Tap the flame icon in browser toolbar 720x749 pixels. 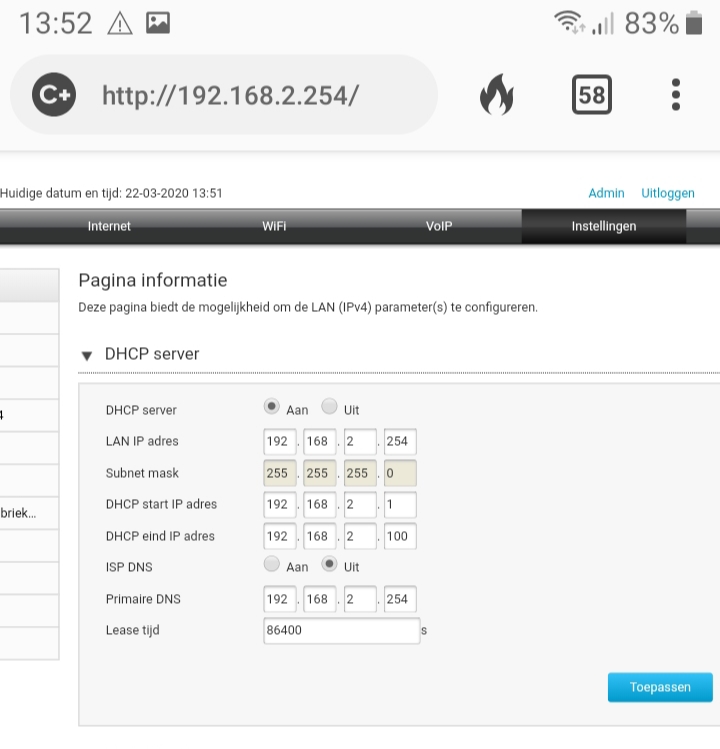click(497, 95)
